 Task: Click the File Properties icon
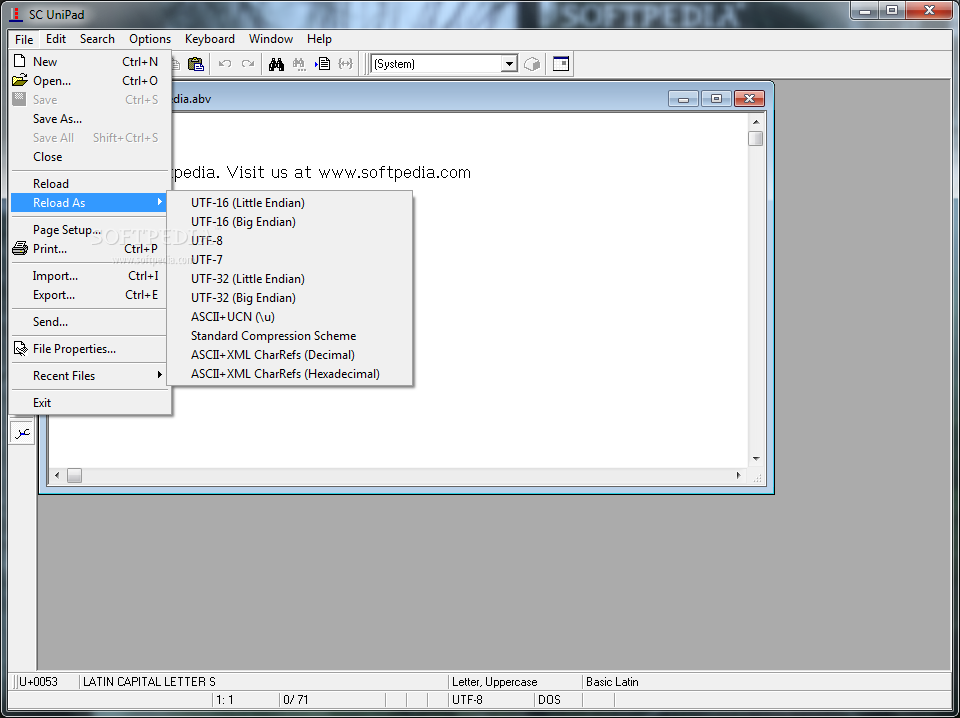(21, 348)
